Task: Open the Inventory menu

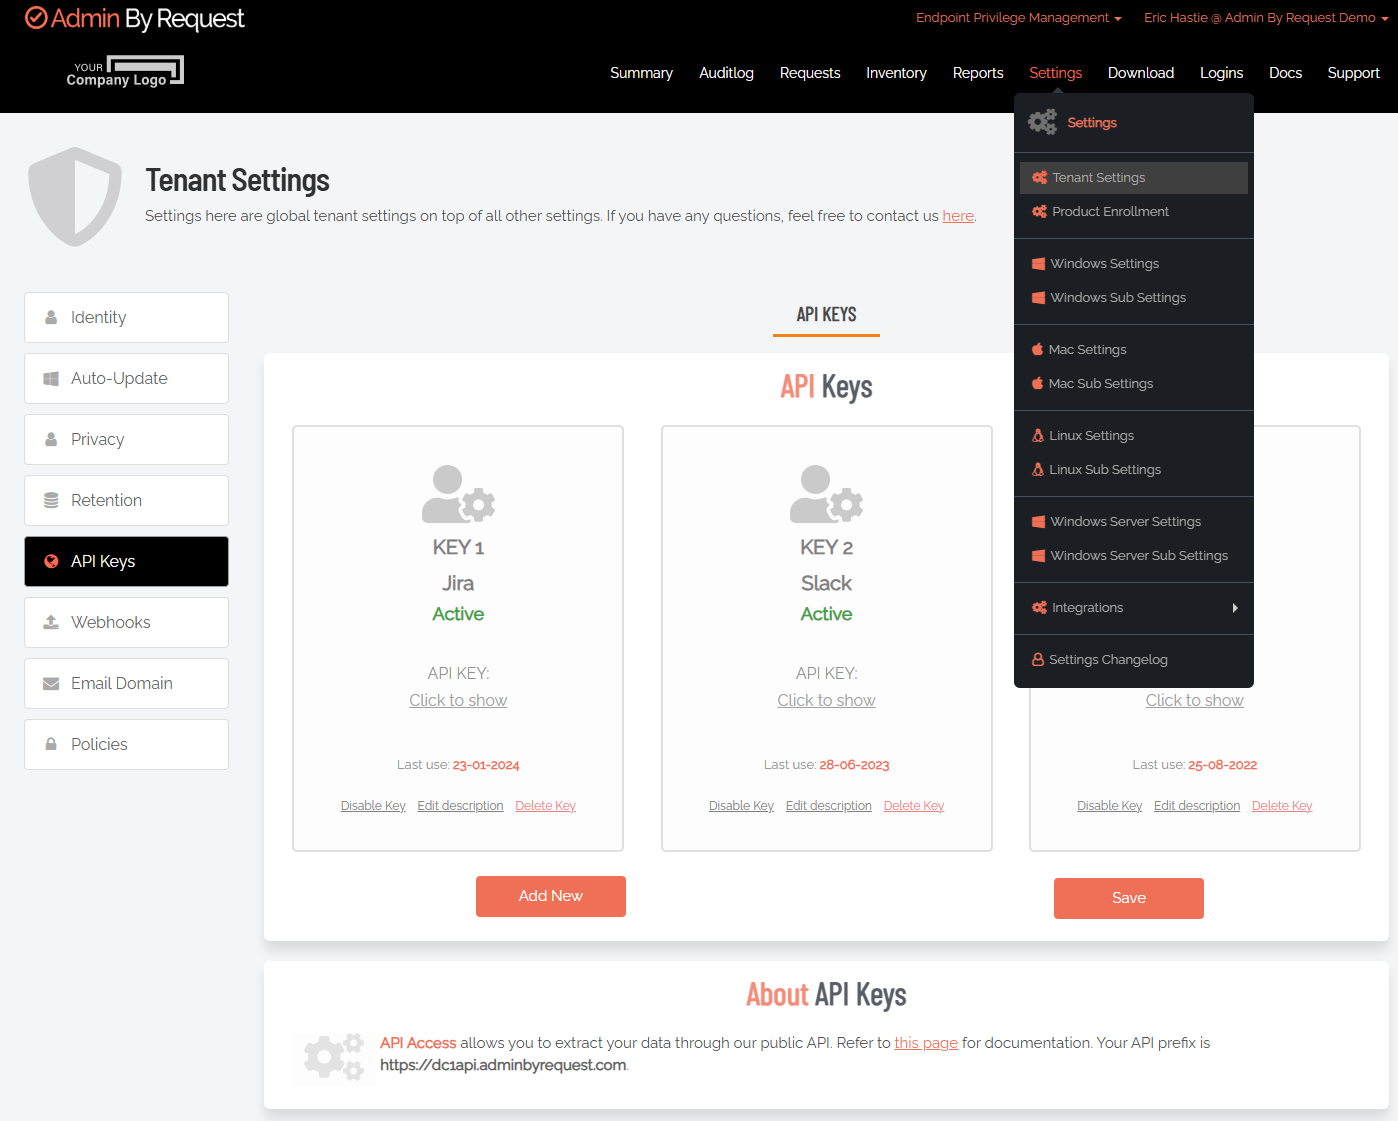Action: pyautogui.click(x=896, y=73)
